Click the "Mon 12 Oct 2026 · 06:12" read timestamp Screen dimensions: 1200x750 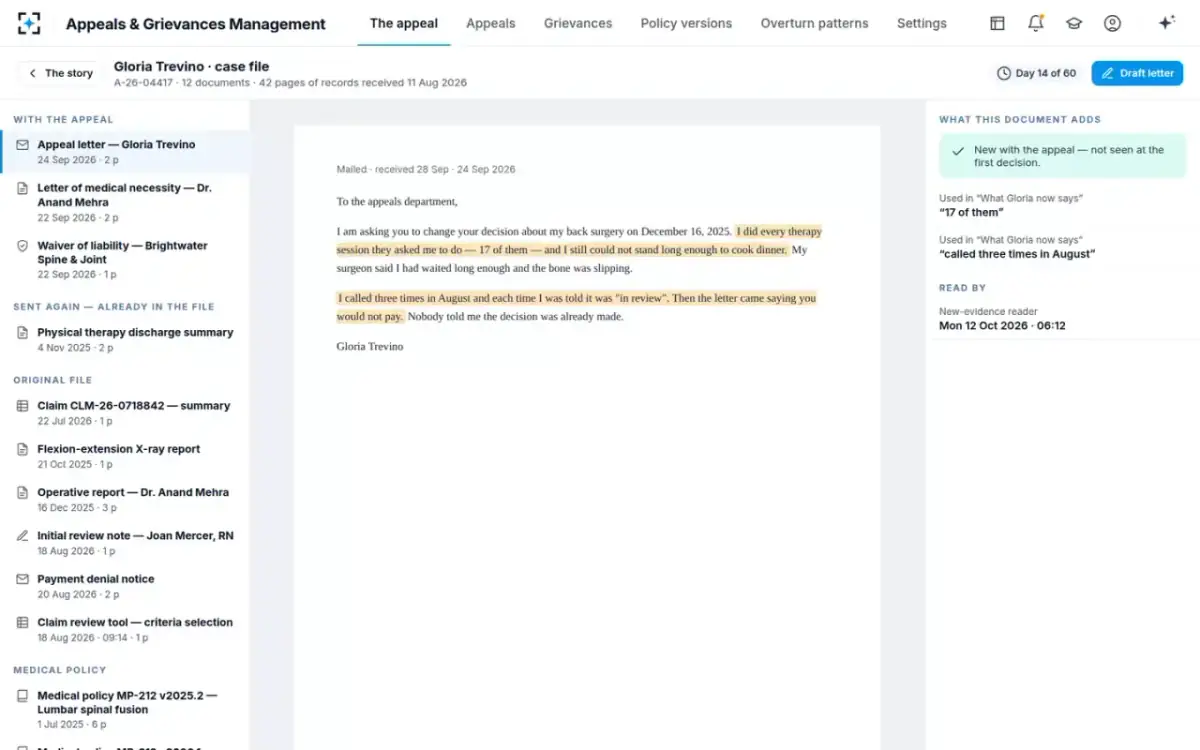(1002, 326)
